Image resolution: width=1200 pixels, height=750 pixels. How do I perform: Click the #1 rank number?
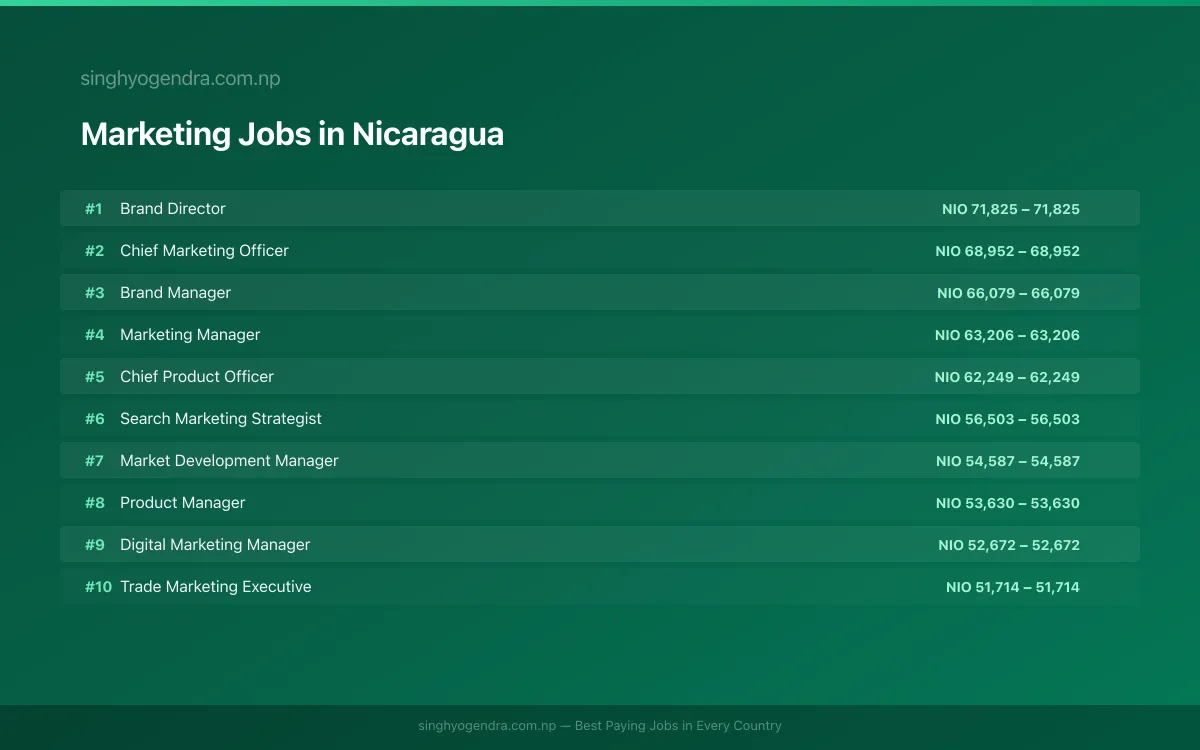[x=94, y=209]
